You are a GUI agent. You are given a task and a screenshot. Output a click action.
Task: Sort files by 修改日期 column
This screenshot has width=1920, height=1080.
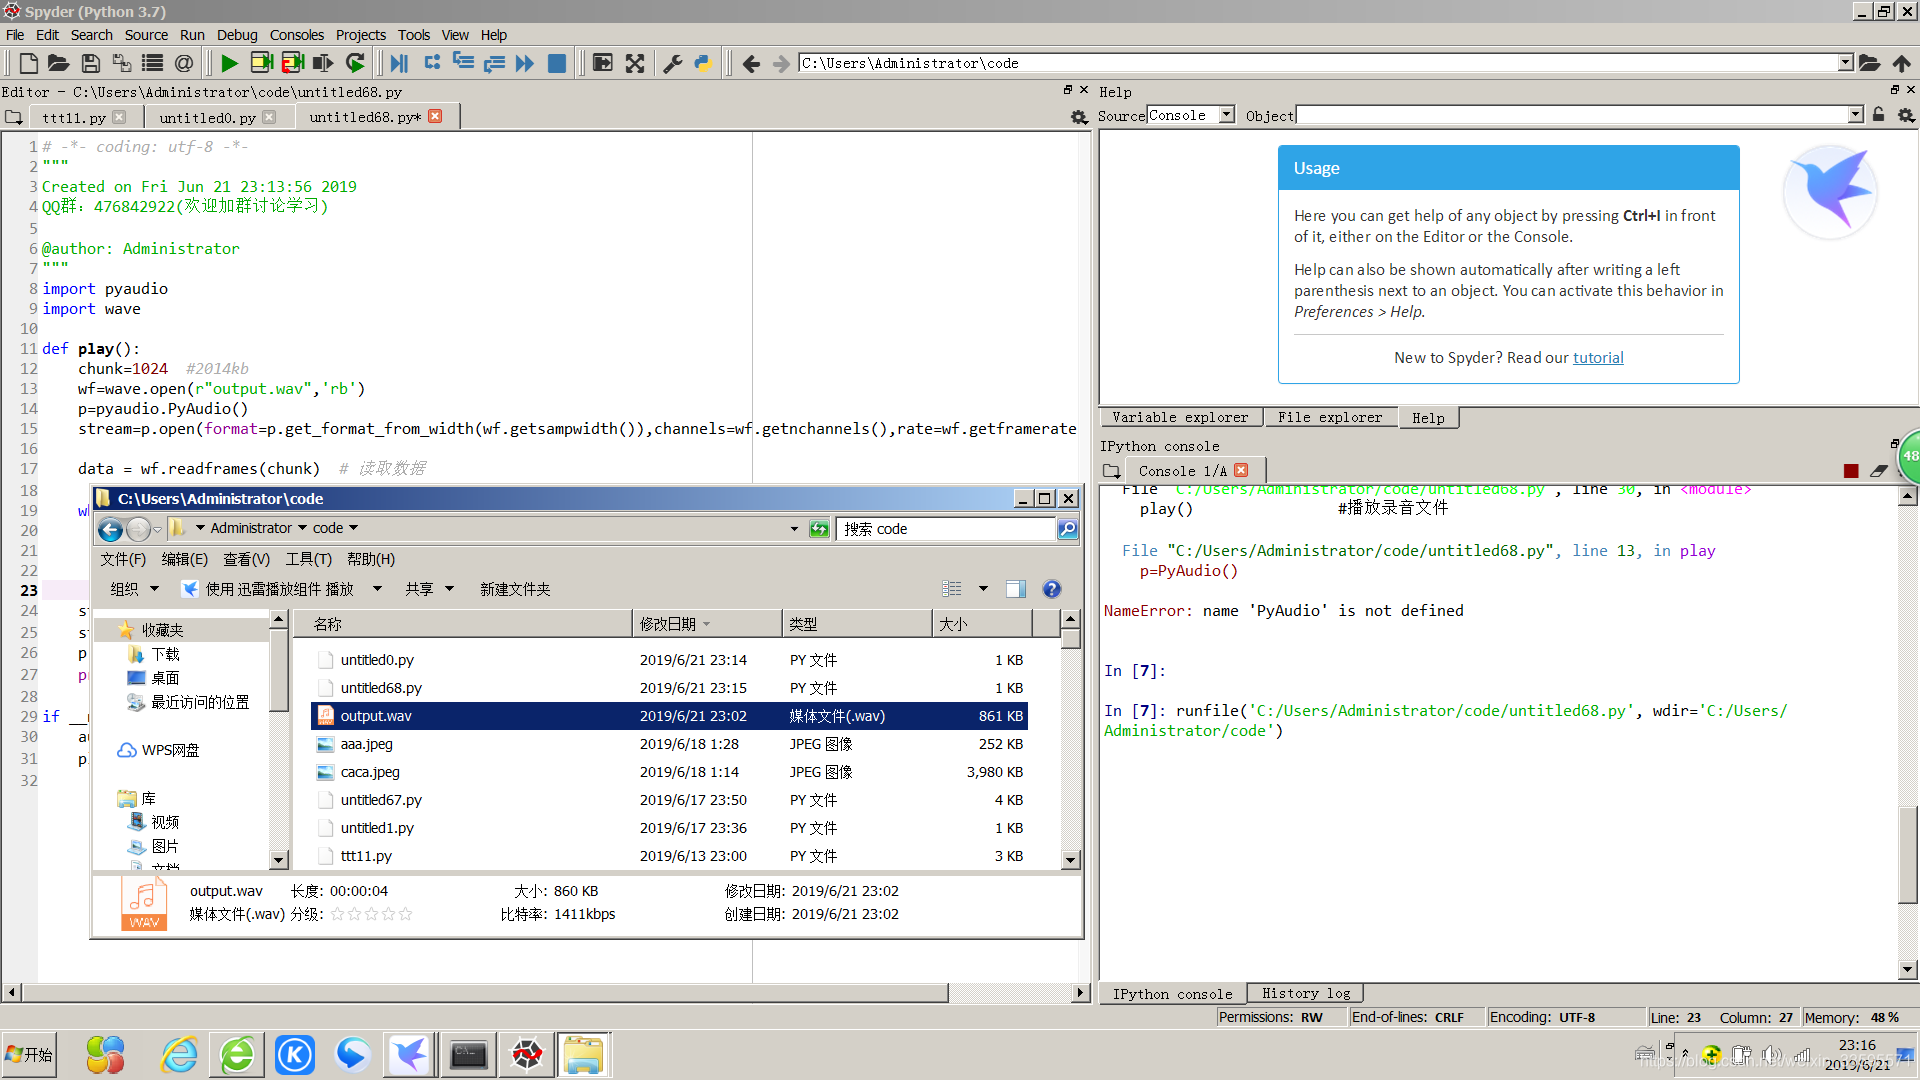click(x=707, y=624)
